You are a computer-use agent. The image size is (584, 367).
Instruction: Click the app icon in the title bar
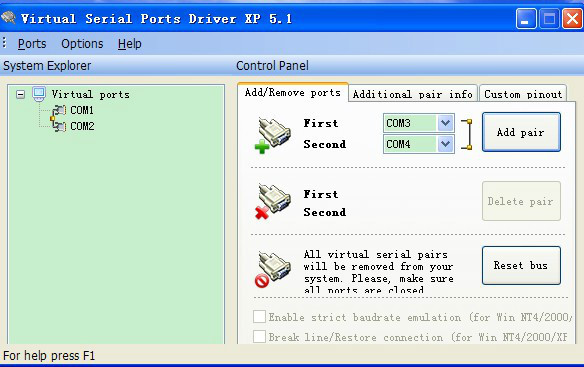point(8,17)
